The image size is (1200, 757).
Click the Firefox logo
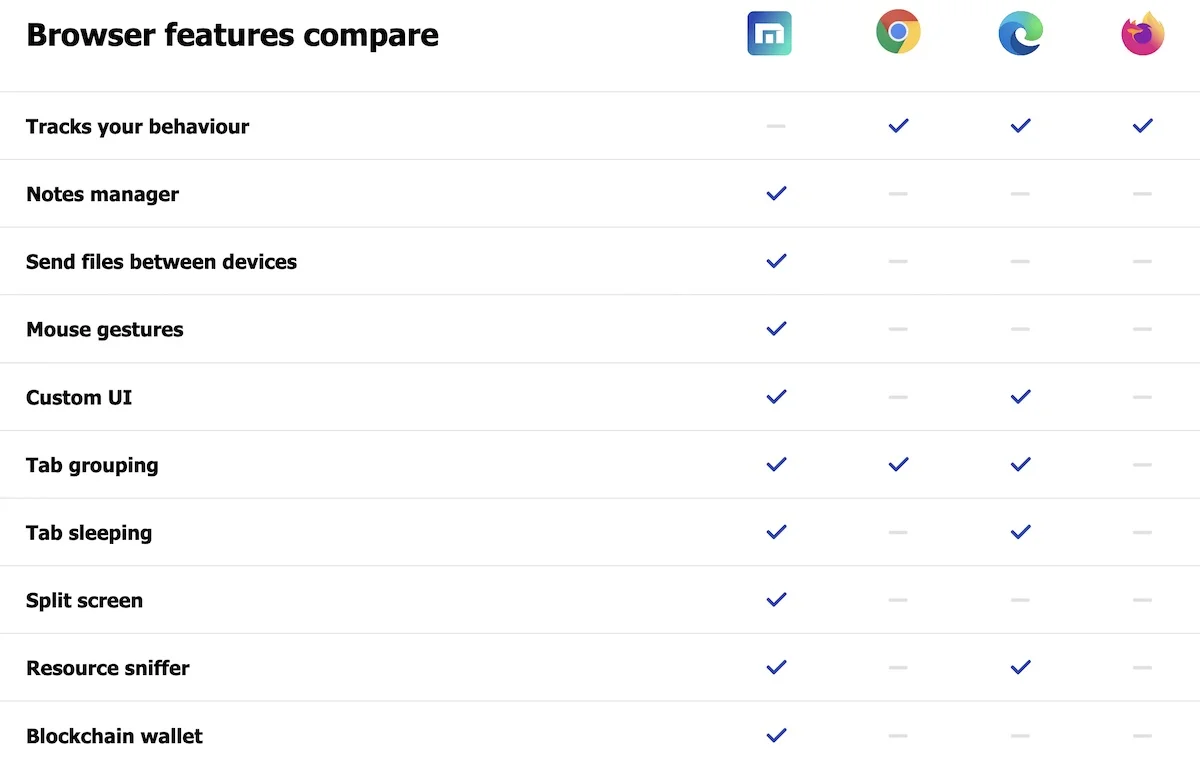point(1143,33)
